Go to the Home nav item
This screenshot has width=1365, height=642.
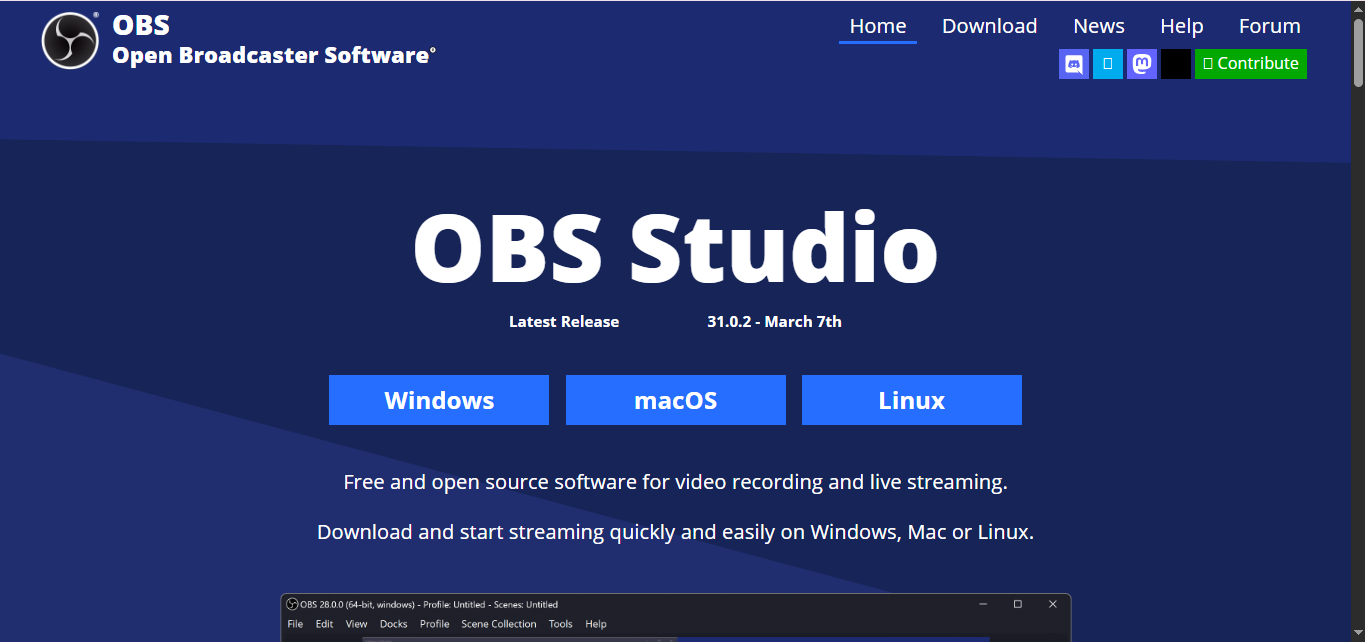coord(878,27)
